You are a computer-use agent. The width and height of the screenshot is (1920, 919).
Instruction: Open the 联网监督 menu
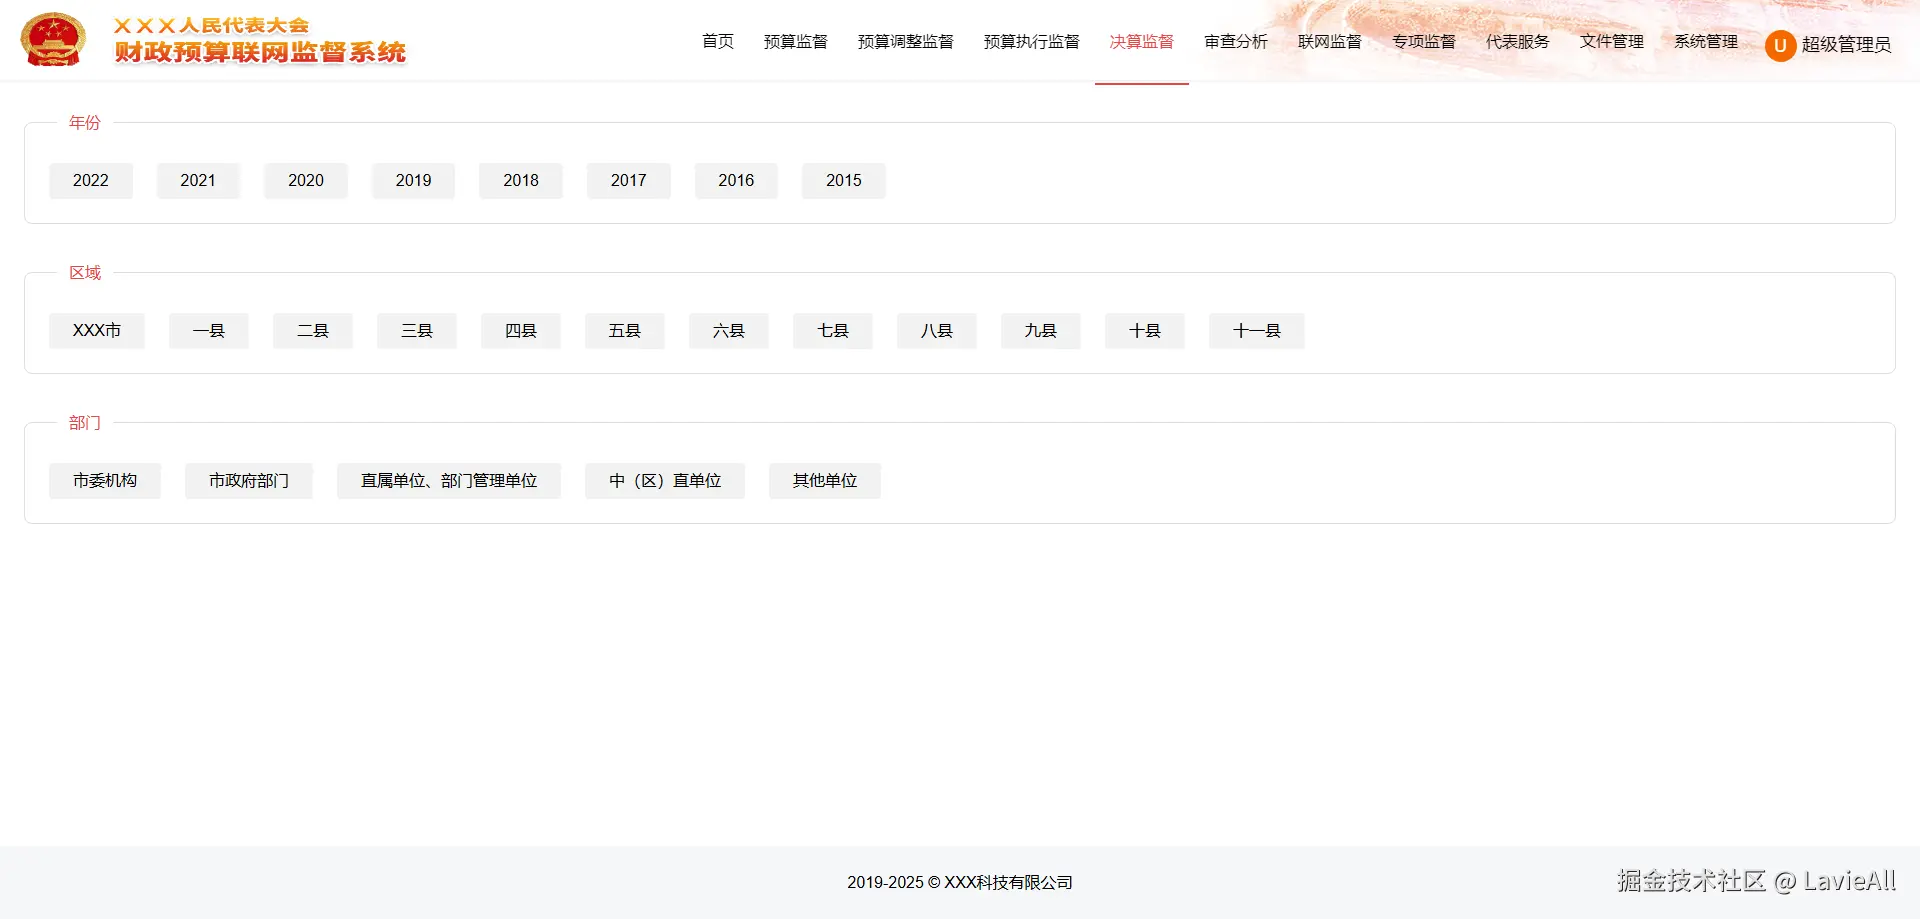tap(1329, 41)
